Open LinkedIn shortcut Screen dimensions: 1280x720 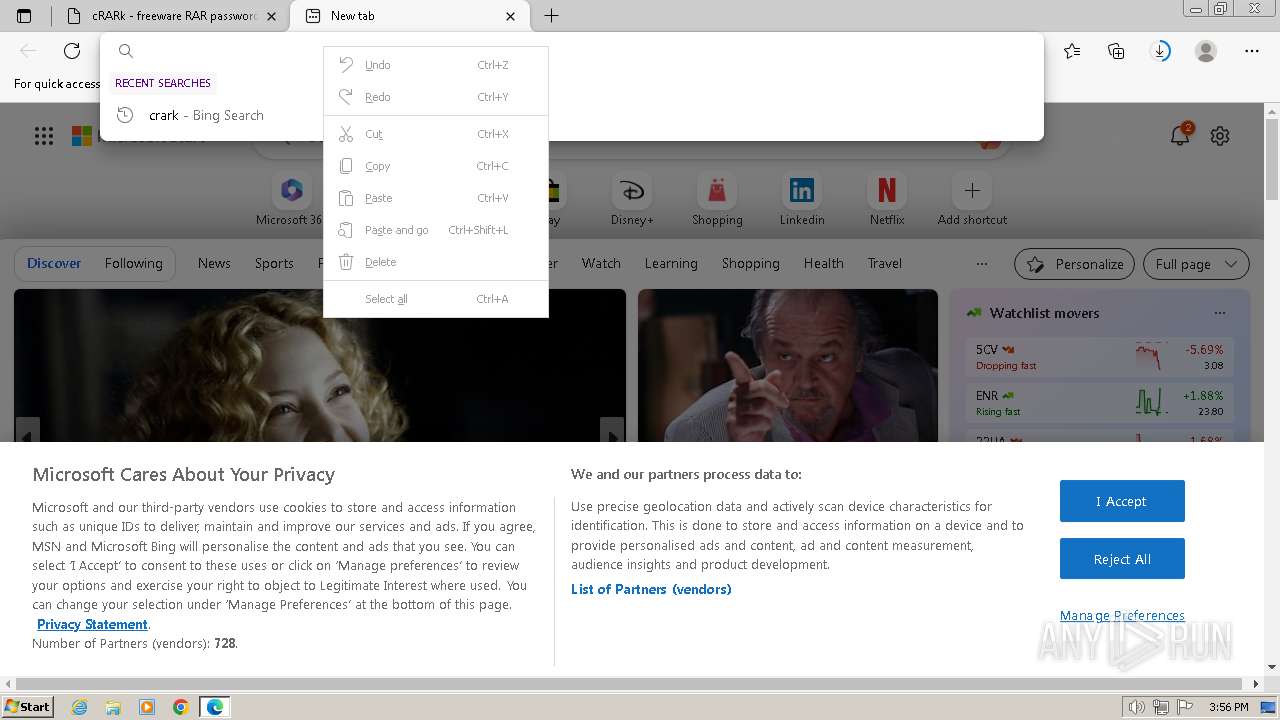coord(802,199)
